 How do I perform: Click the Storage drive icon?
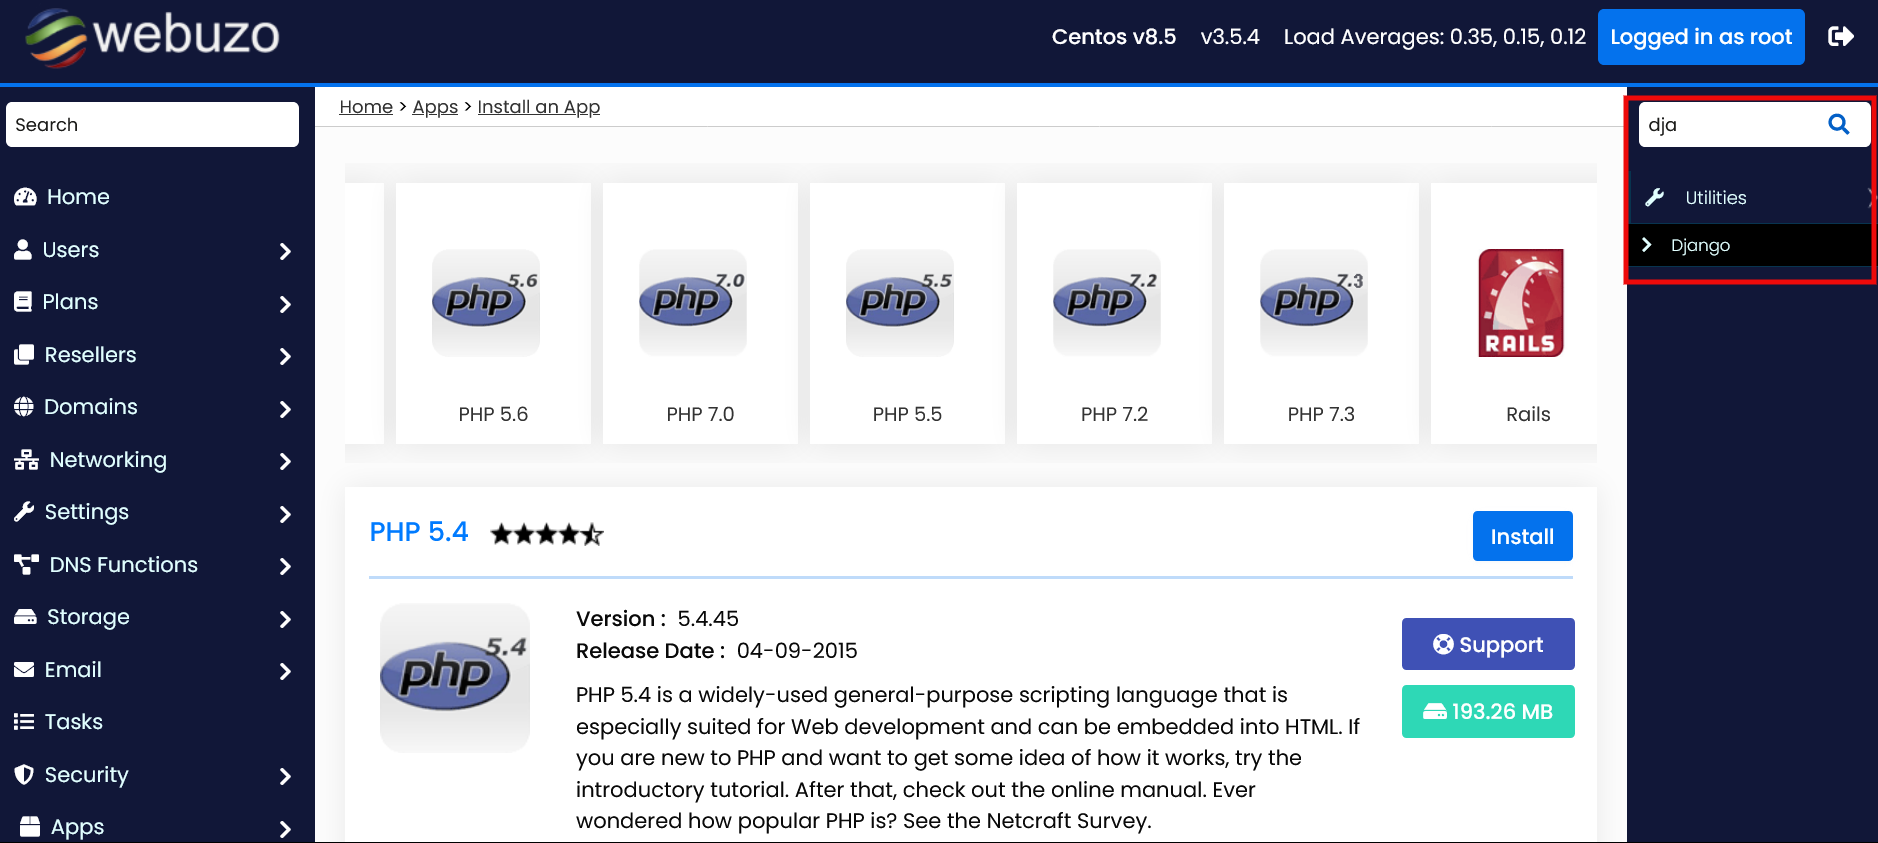(x=25, y=616)
